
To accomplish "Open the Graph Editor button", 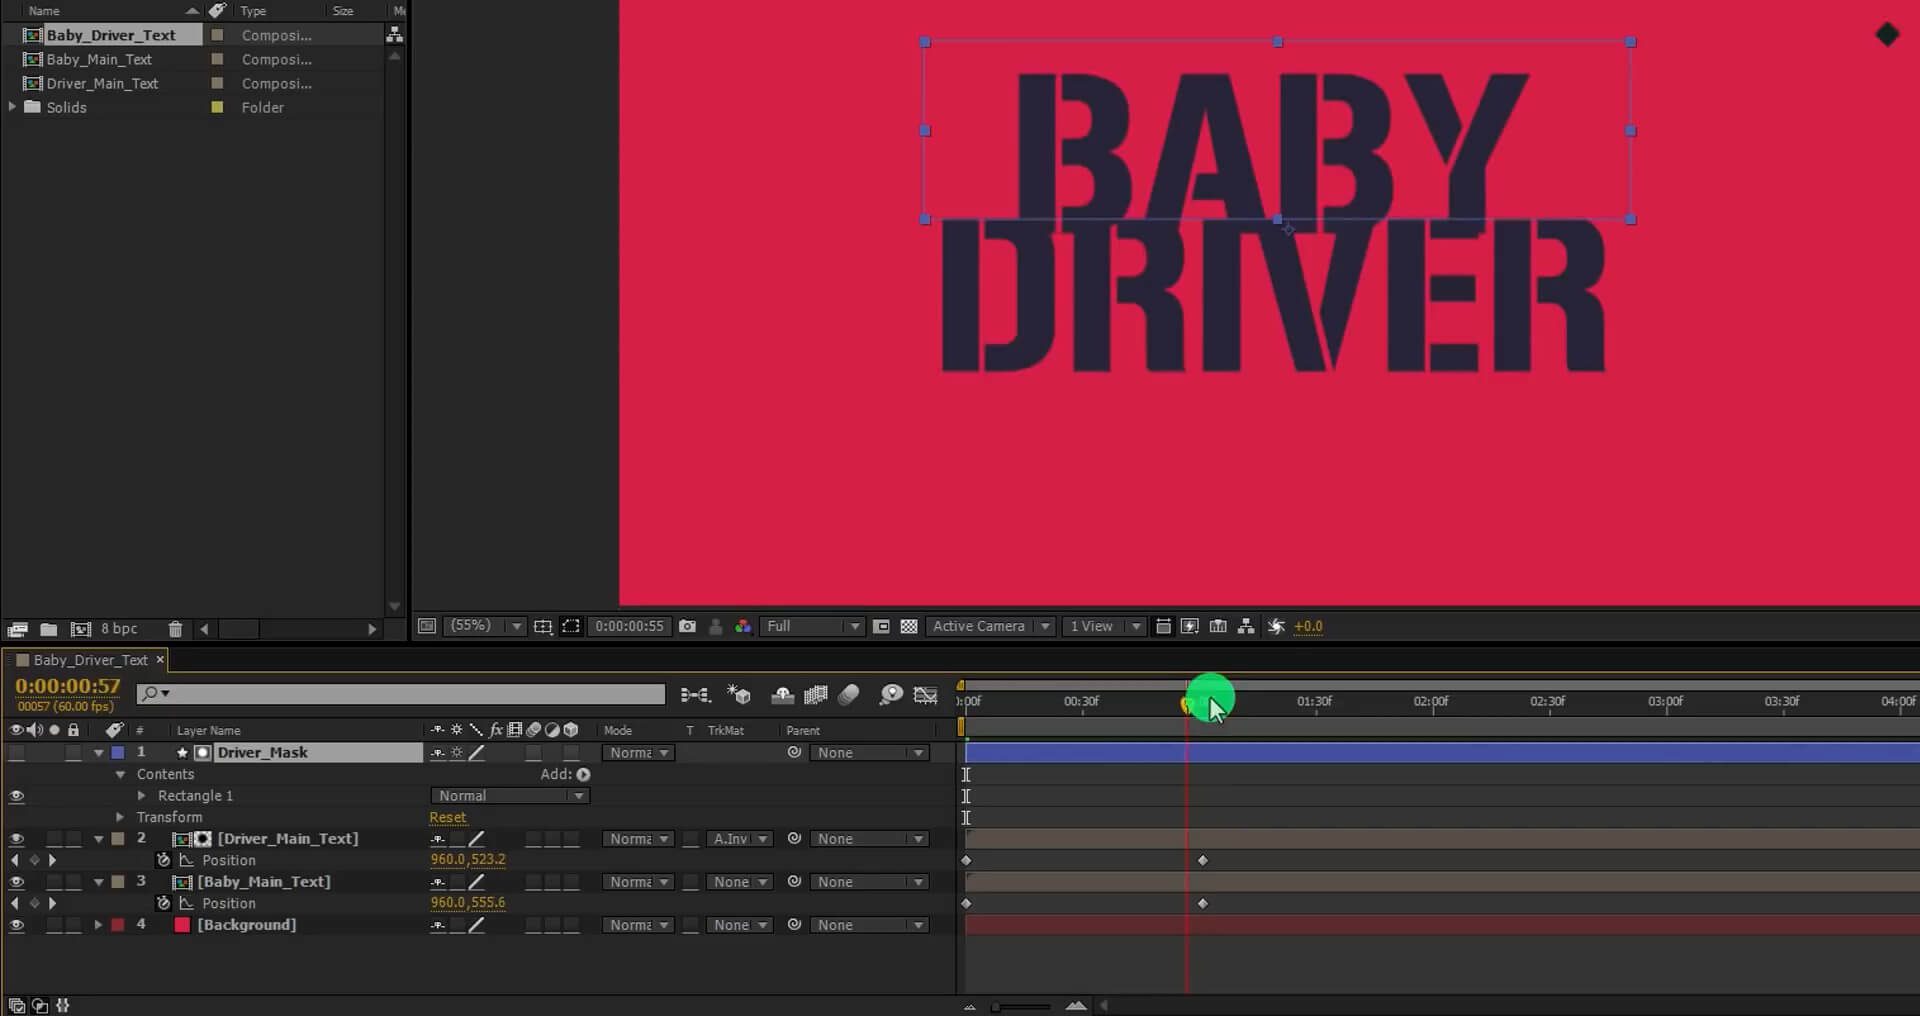I will click(926, 694).
